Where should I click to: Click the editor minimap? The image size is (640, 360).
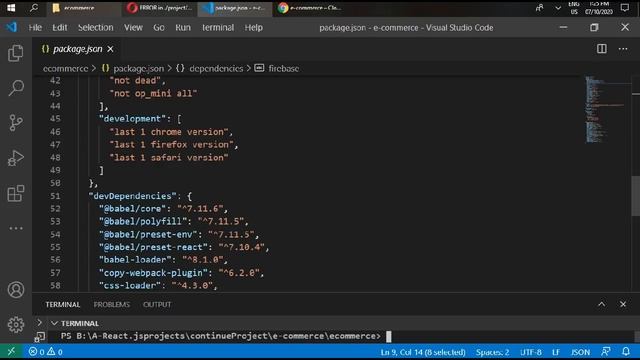tap(607, 109)
